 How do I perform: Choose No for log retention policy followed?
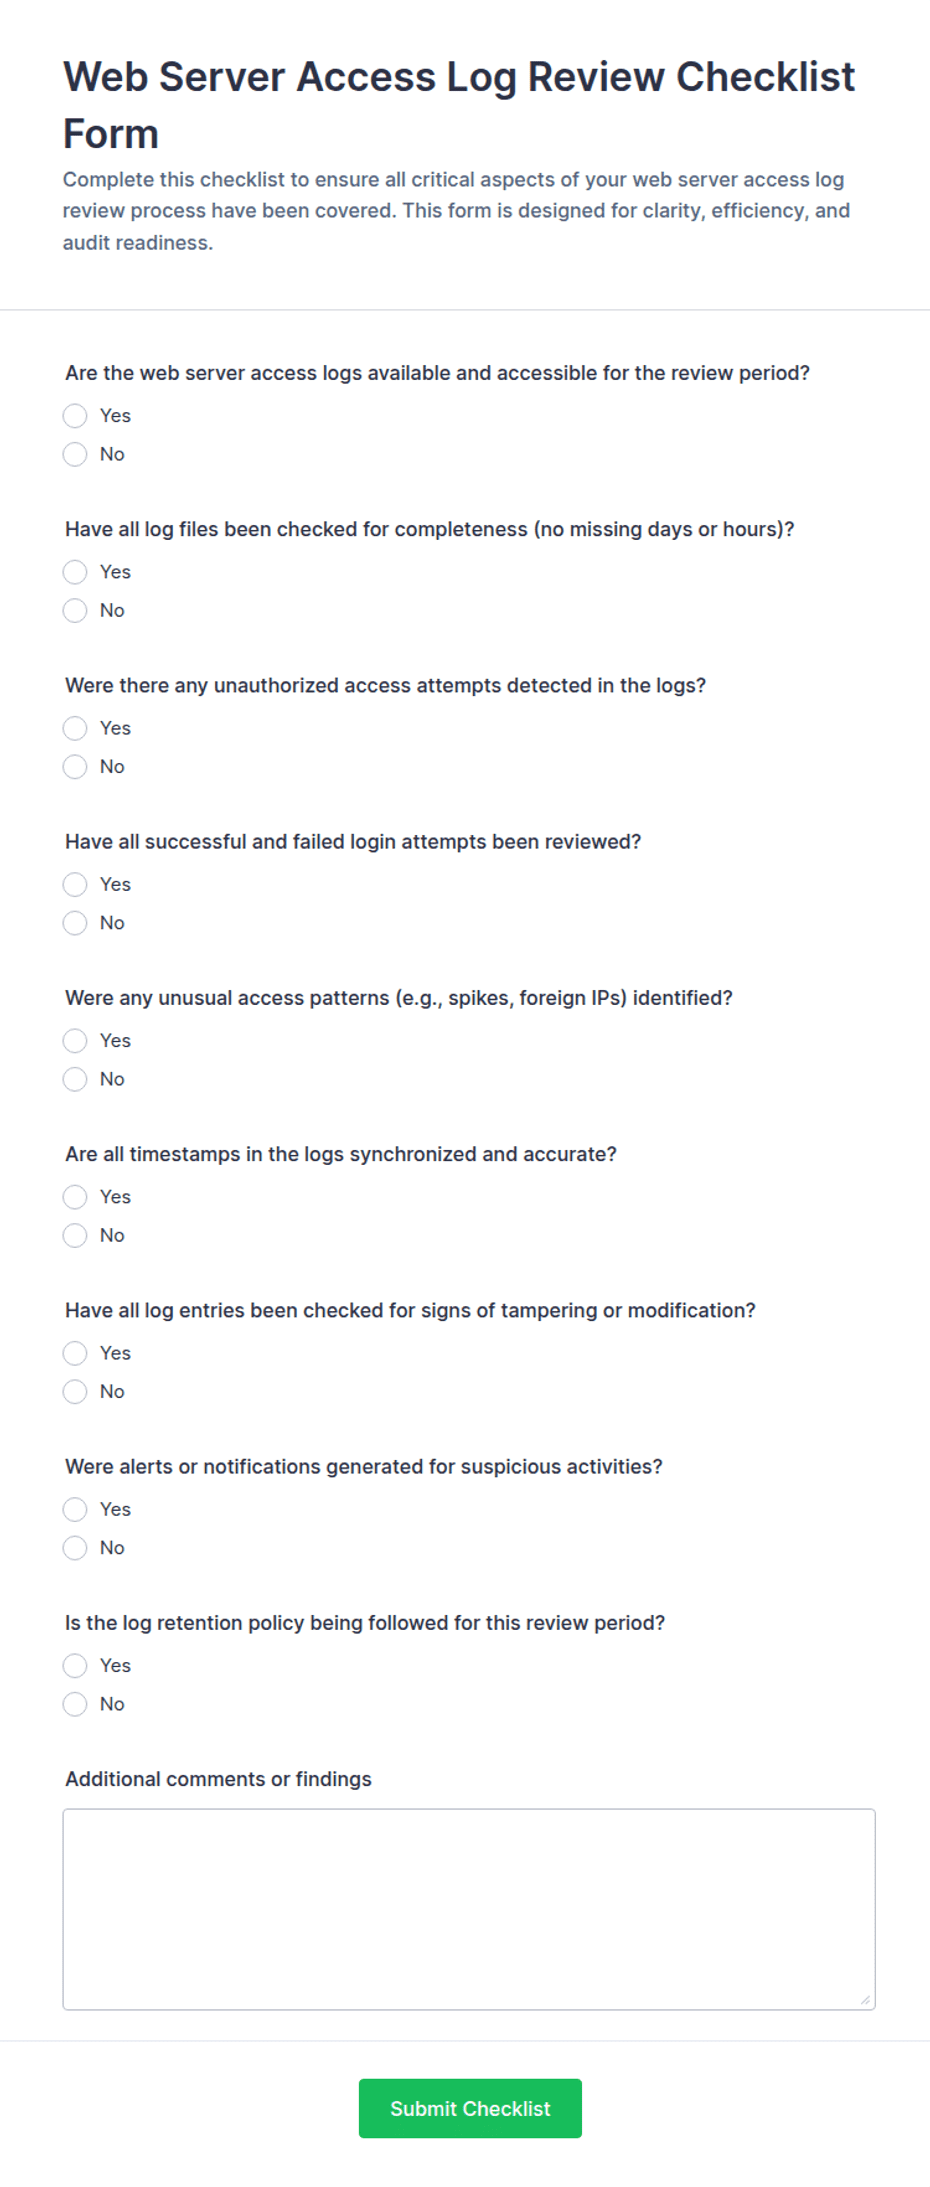tap(75, 1704)
